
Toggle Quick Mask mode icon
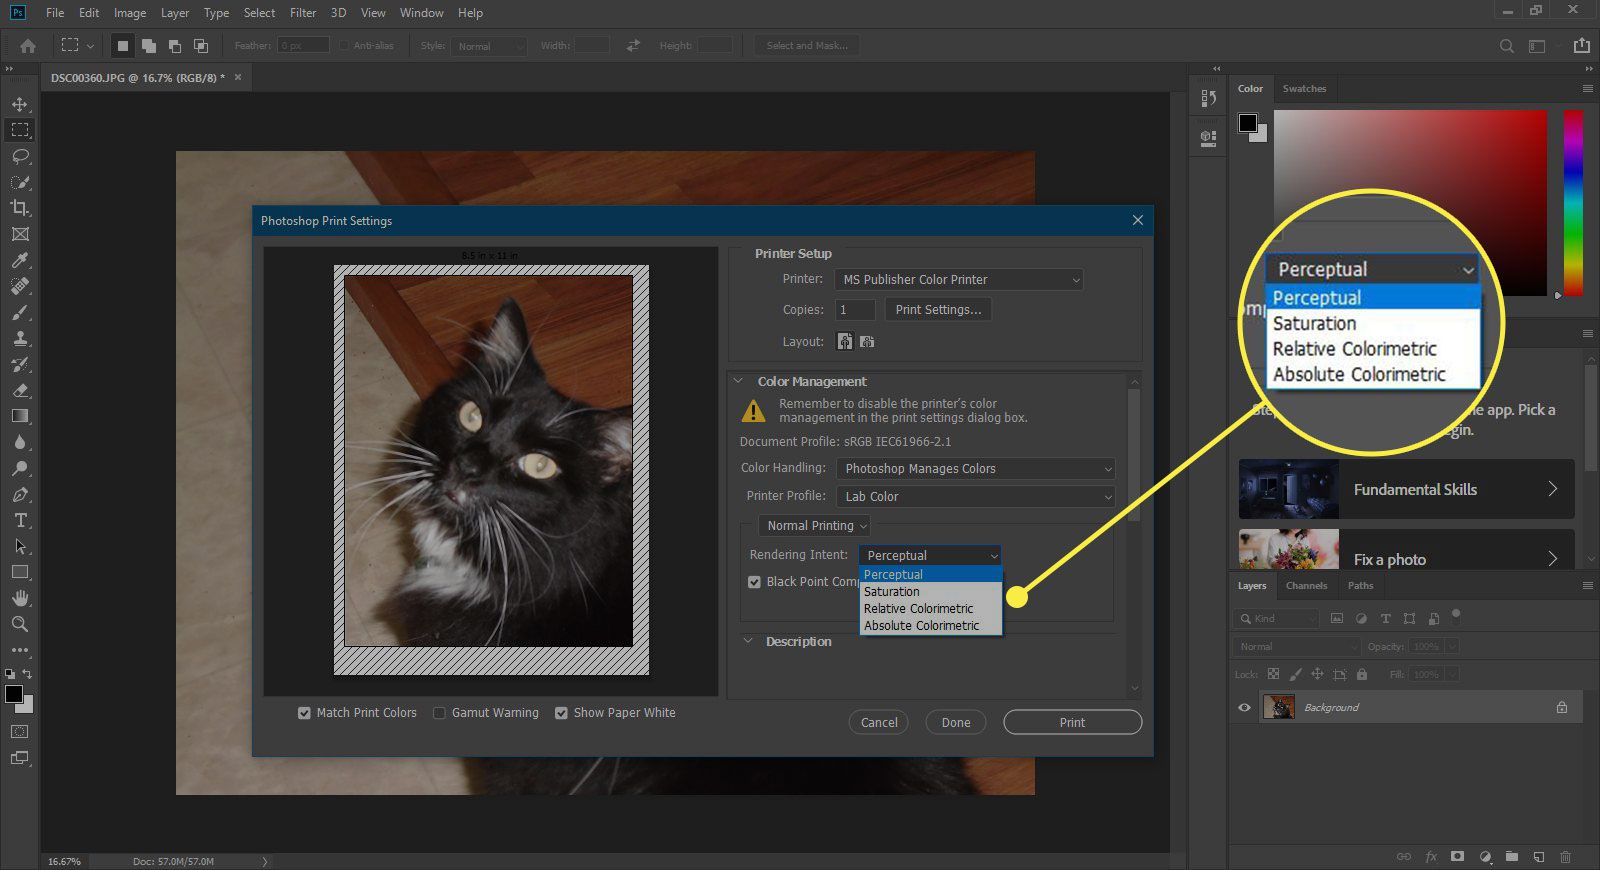click(20, 732)
